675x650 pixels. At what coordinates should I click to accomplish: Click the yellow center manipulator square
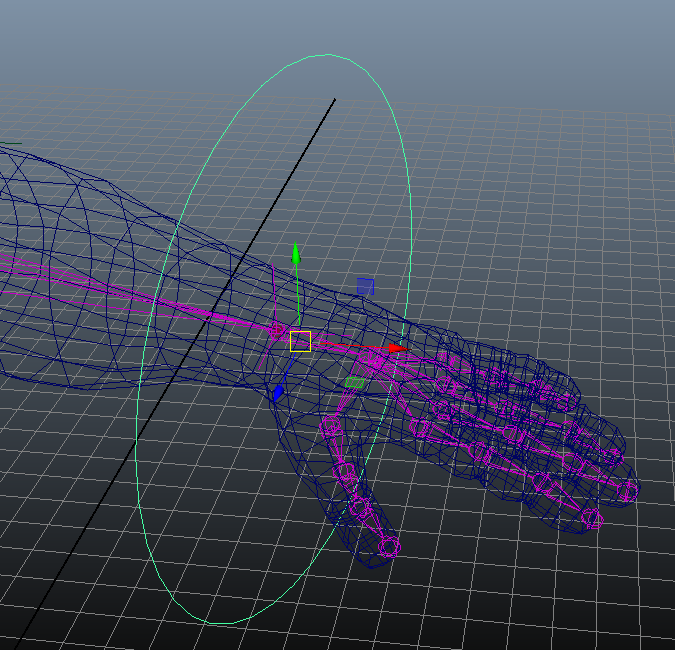(x=300, y=341)
